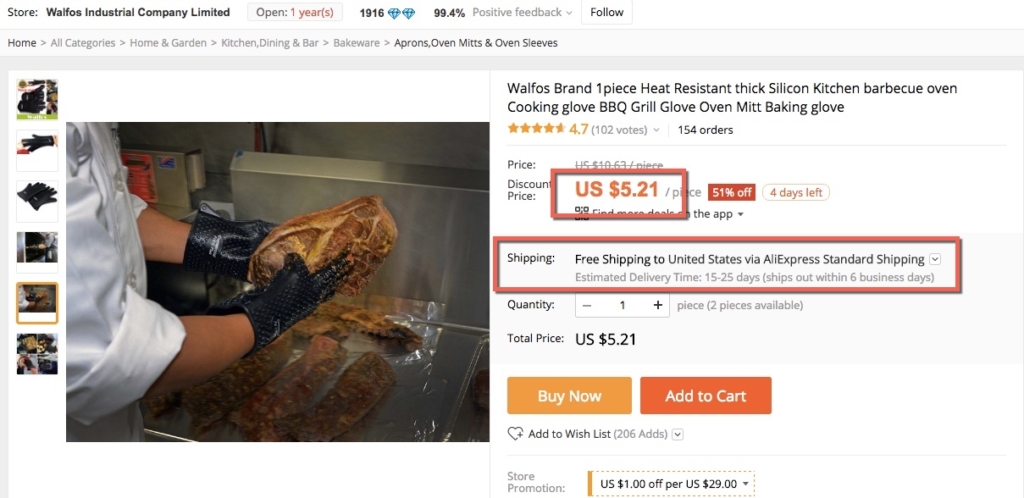1024x498 pixels.
Task: Go to Home breadcrumb
Action: 21,43
